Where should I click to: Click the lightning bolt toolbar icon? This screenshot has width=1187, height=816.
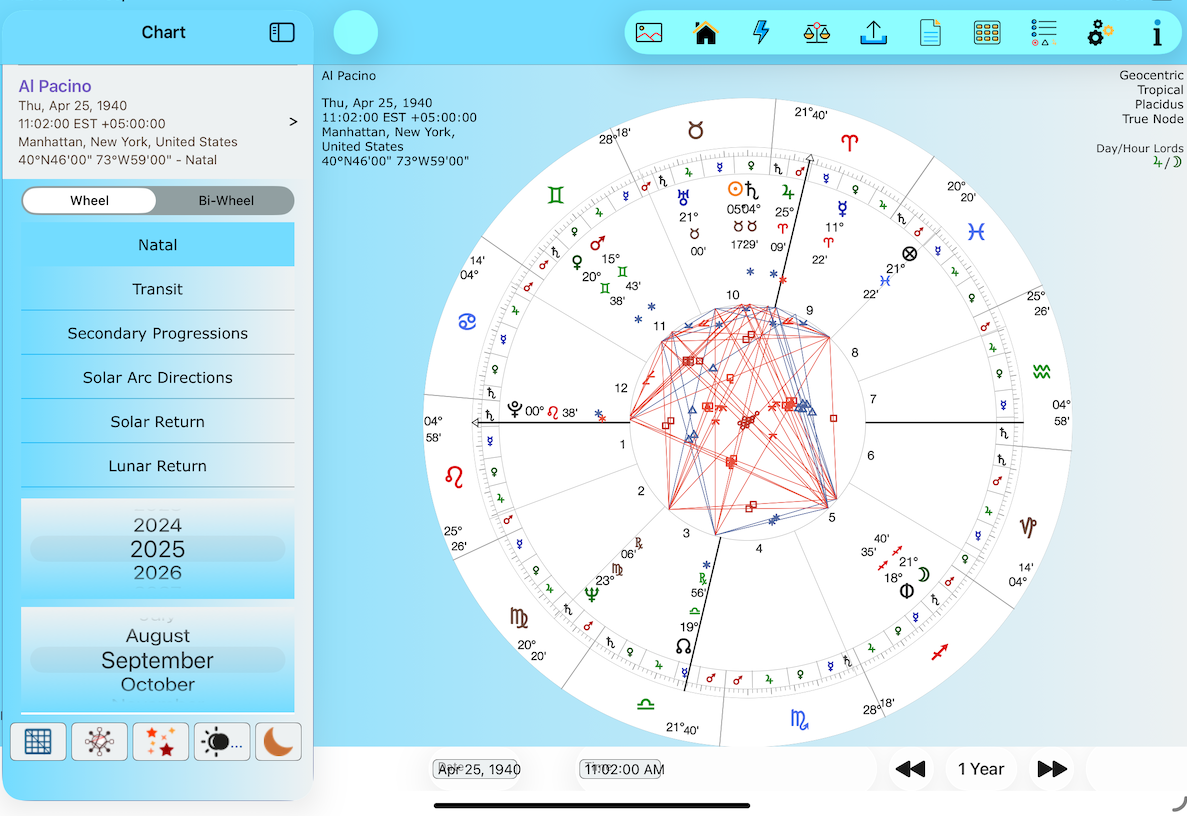[761, 32]
